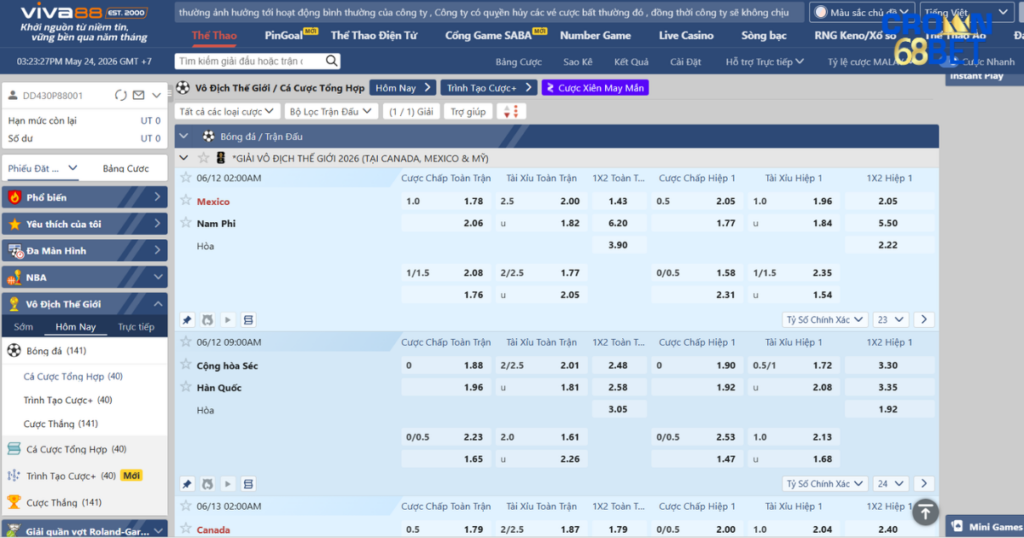1024x538 pixels.
Task: Open Trình Tạo Cược+ (40) with Mới badge
Action: [85, 475]
